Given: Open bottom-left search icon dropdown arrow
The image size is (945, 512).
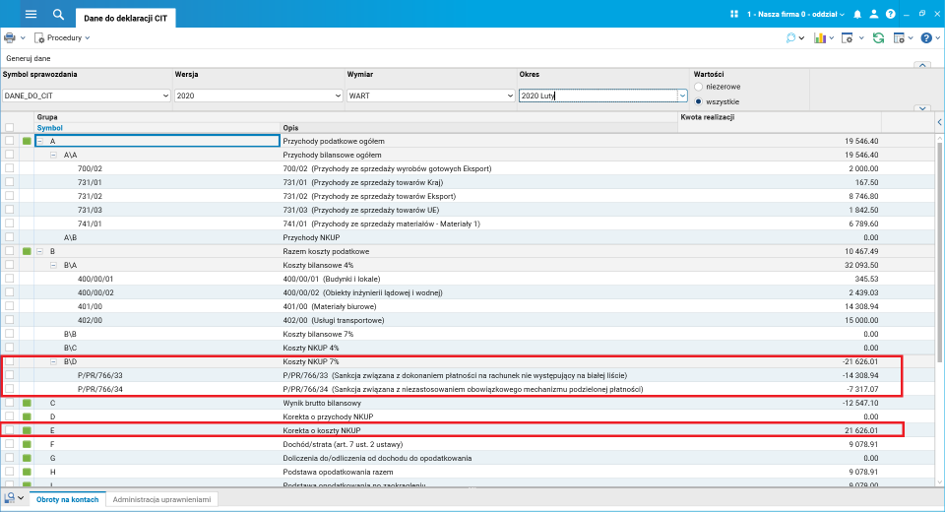Looking at the screenshot, I should [x=21, y=498].
